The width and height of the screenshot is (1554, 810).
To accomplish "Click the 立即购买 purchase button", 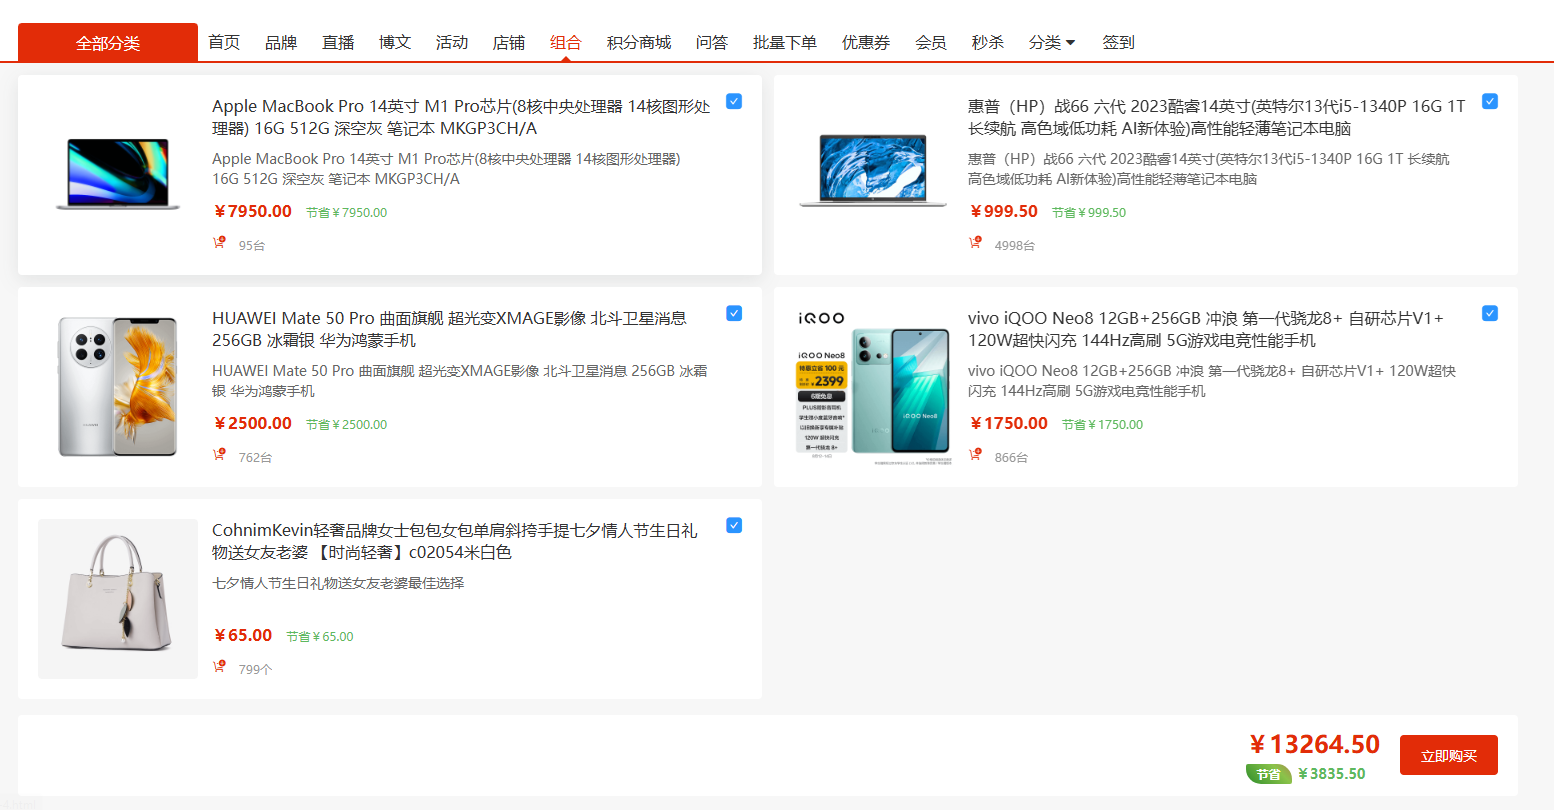I will click(1447, 755).
